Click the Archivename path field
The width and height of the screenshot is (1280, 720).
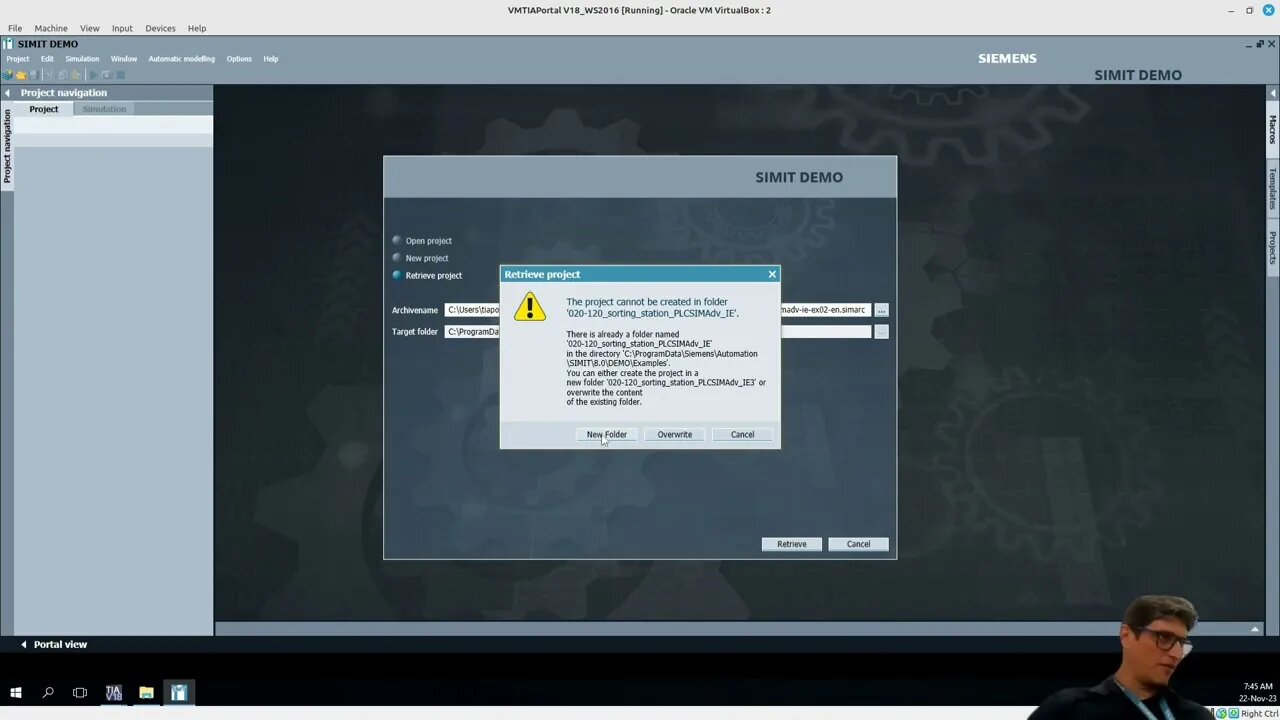pyautogui.click(x=657, y=310)
